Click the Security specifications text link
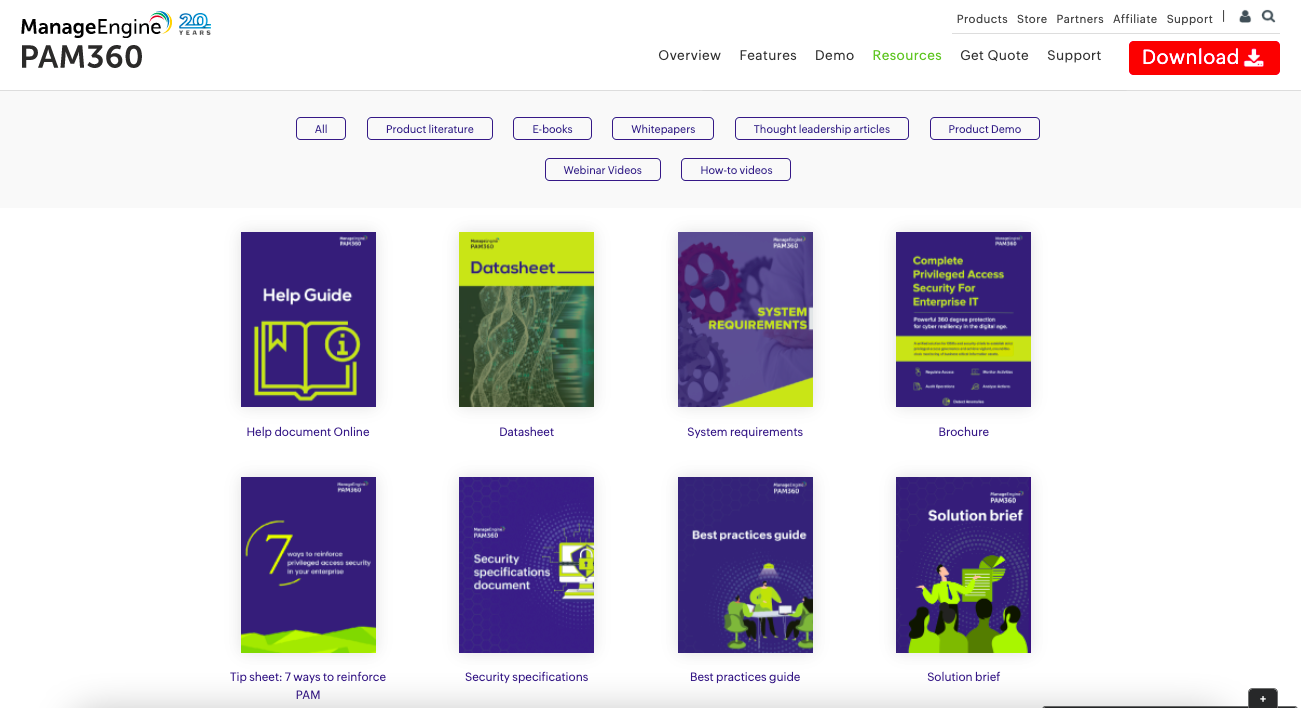This screenshot has height=708, width=1301. point(526,677)
